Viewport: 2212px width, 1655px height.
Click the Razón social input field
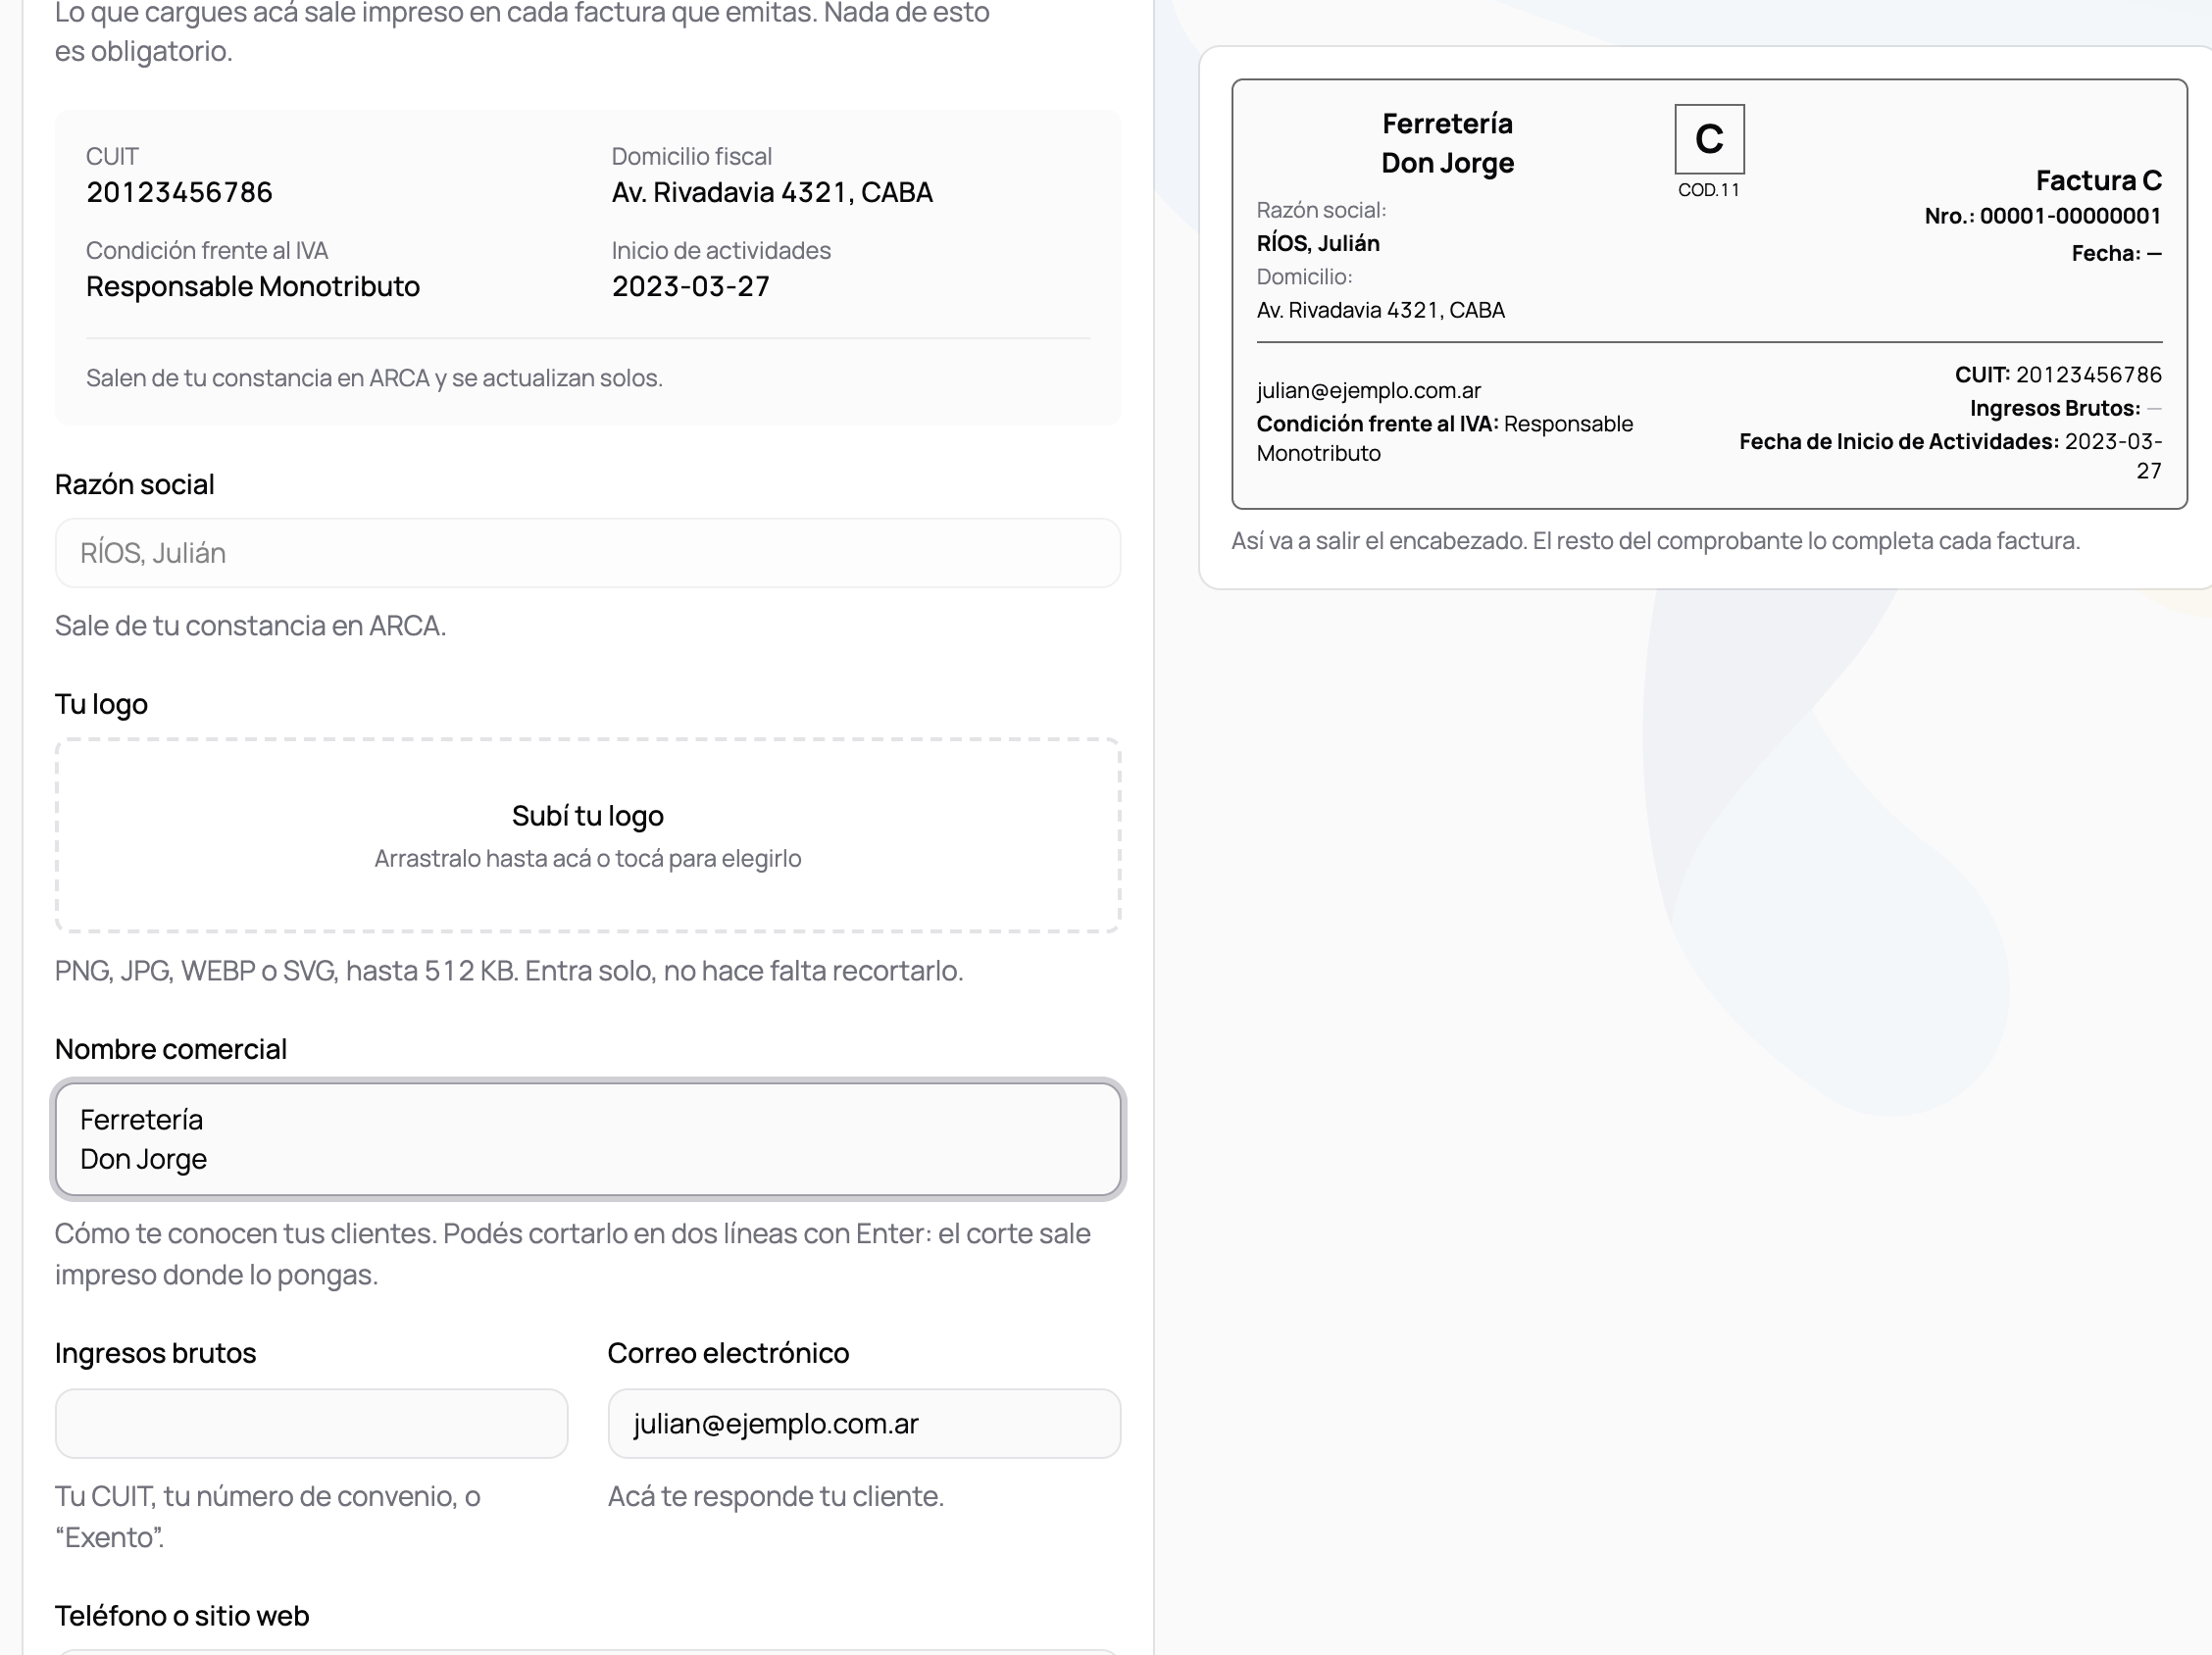[x=587, y=553]
